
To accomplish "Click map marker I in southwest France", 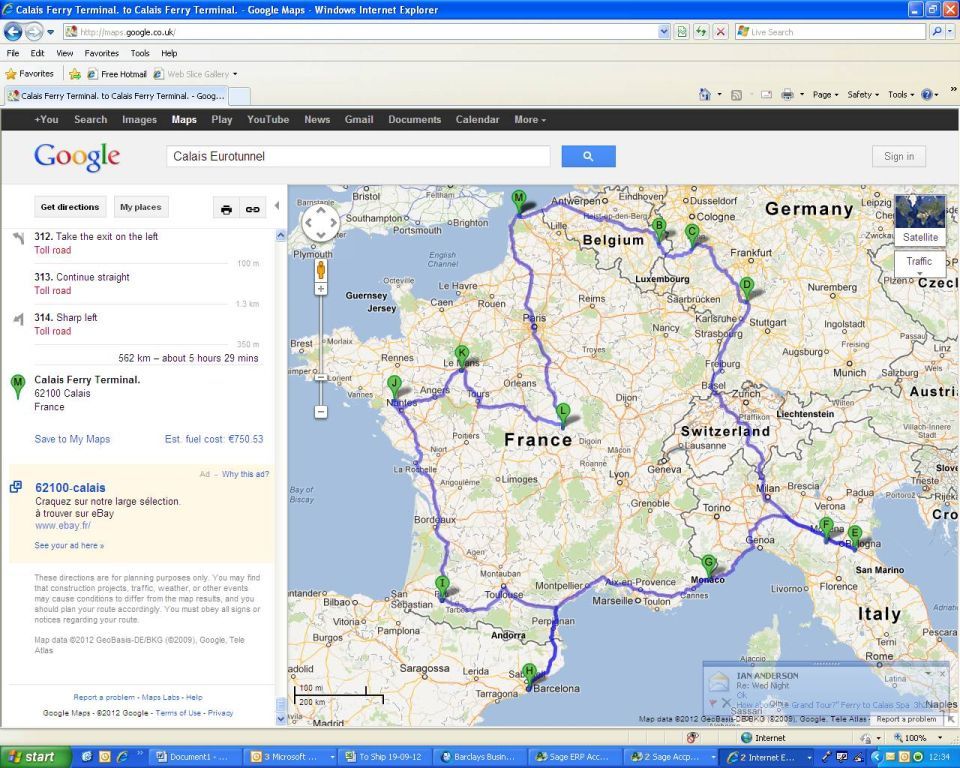I will coord(441,587).
